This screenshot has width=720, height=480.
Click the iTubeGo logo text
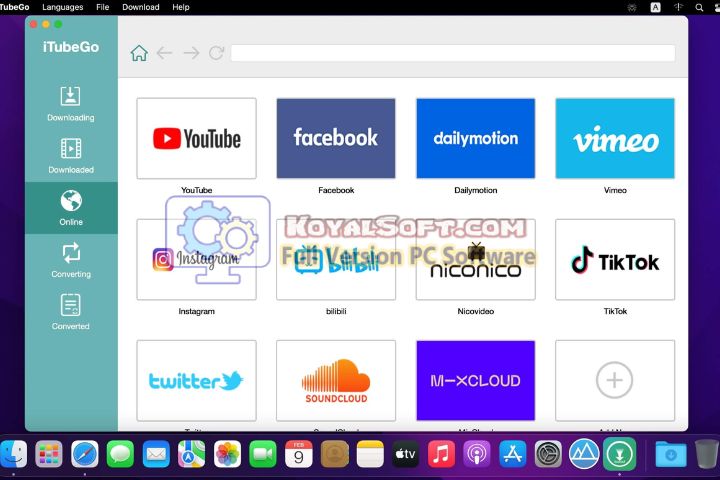pos(71,47)
